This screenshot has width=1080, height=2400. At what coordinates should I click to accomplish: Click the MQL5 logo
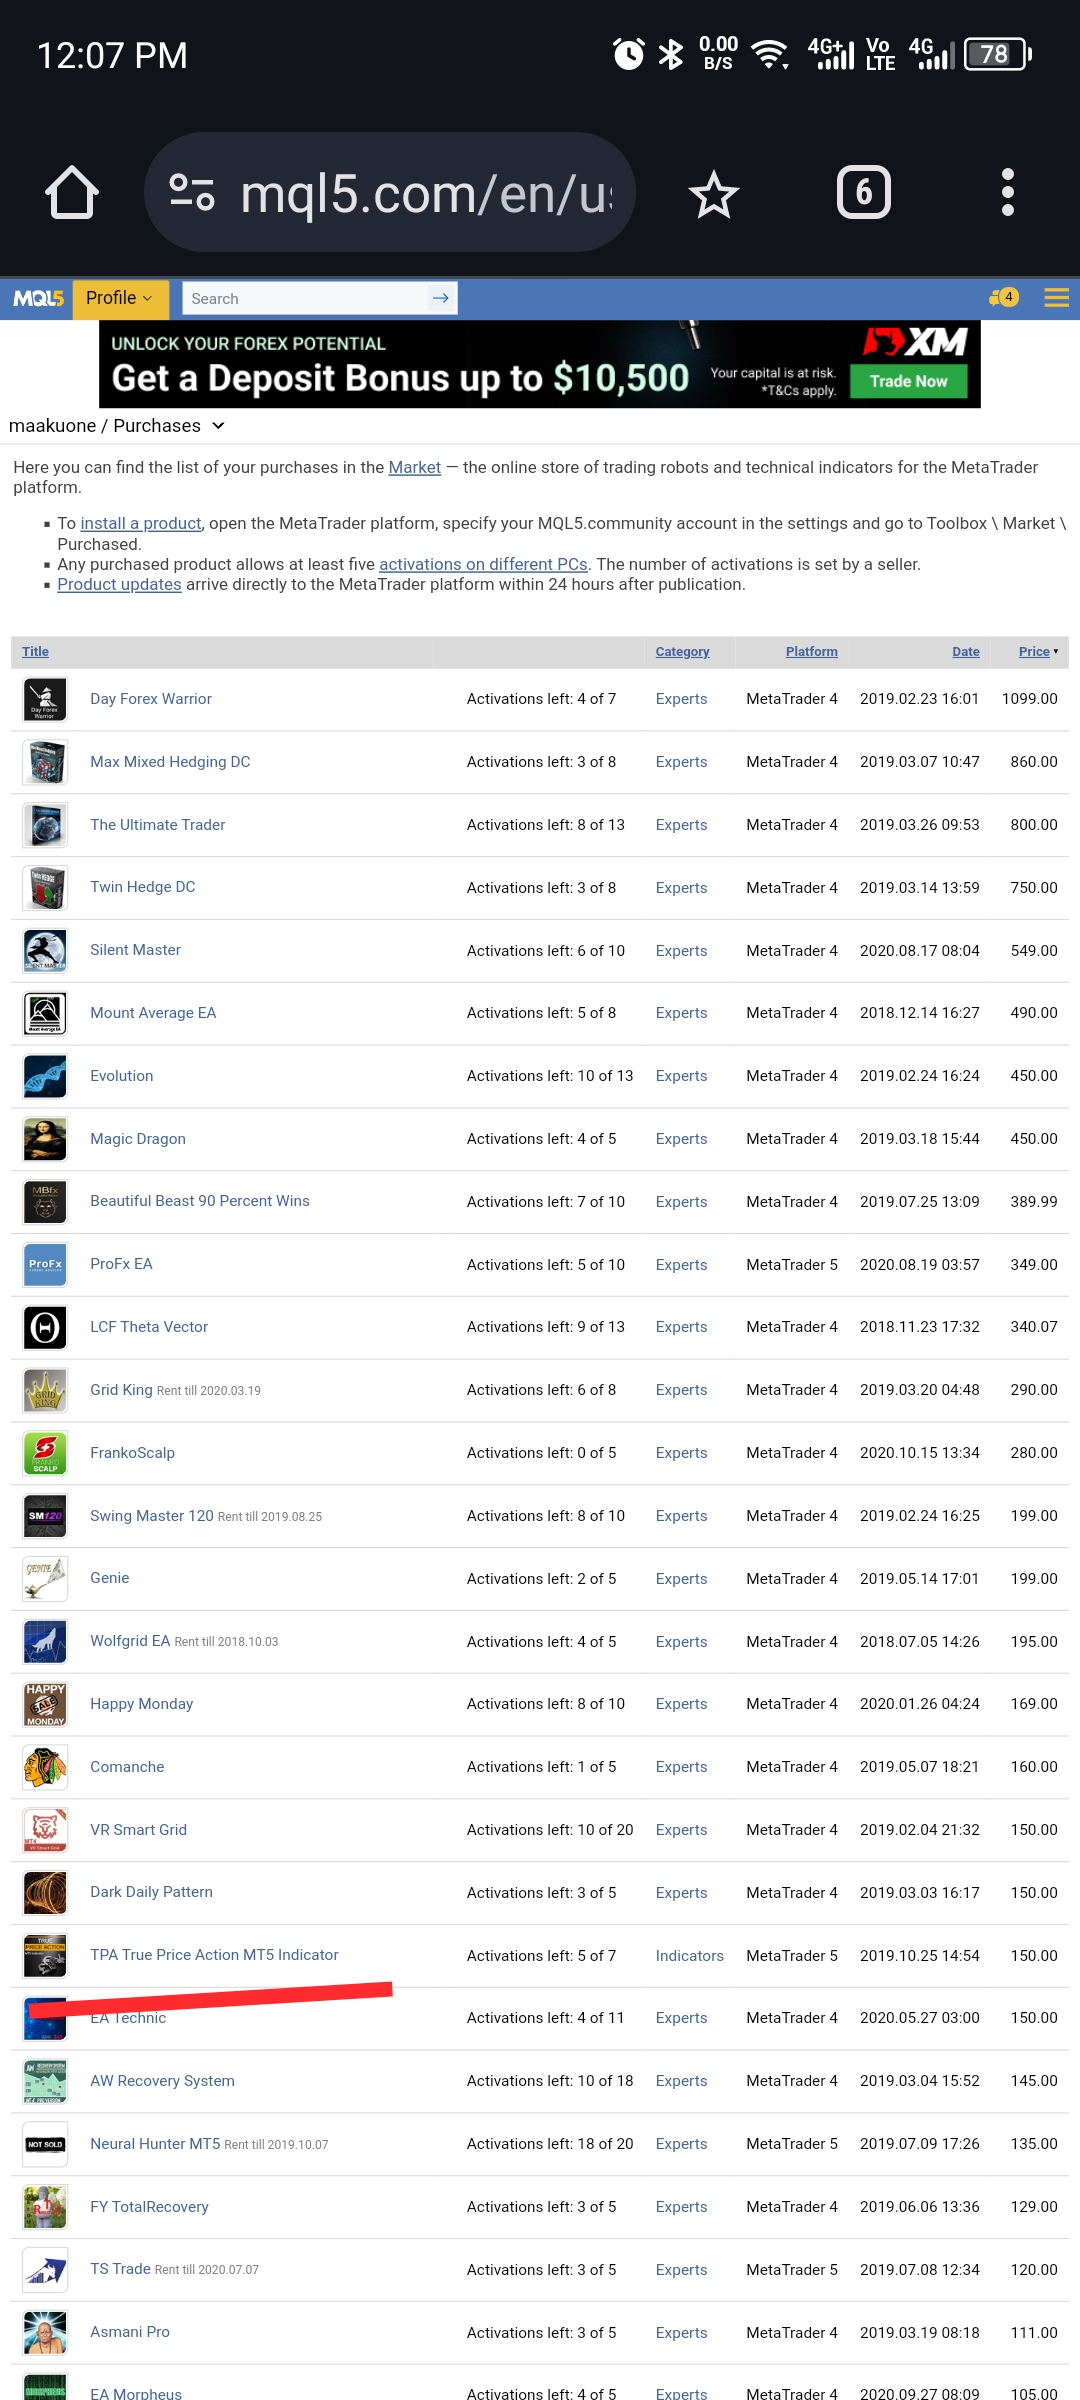[x=38, y=298]
